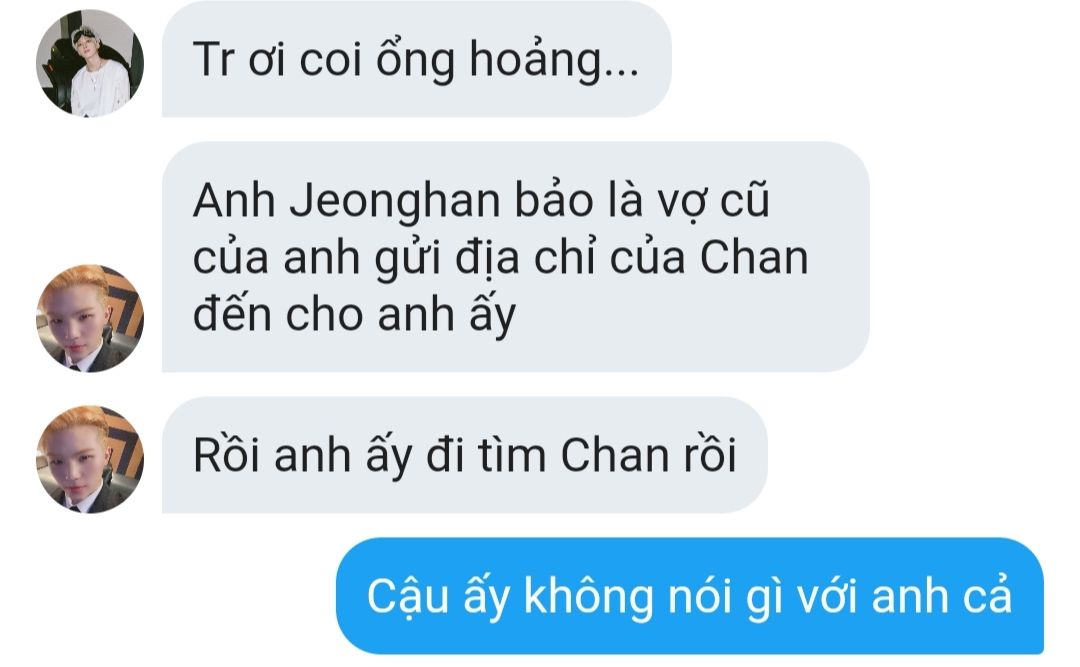Click the line "đến cho anh ấy"

pos(354,316)
